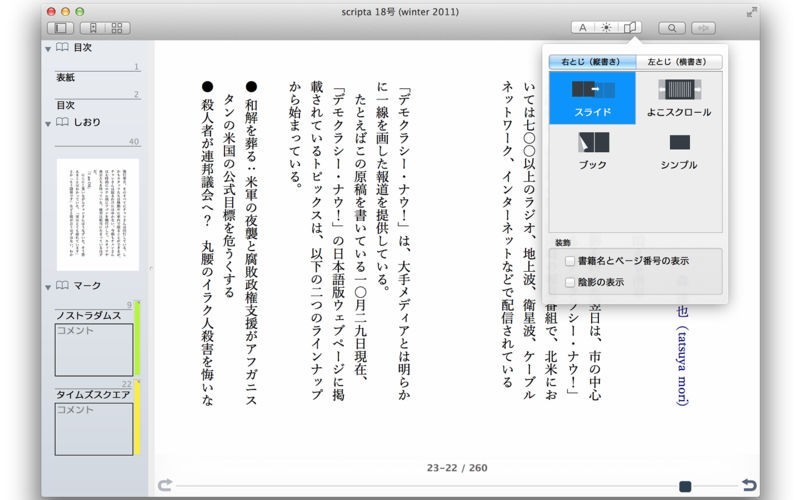Select the よこスクロール page transition

click(679, 98)
